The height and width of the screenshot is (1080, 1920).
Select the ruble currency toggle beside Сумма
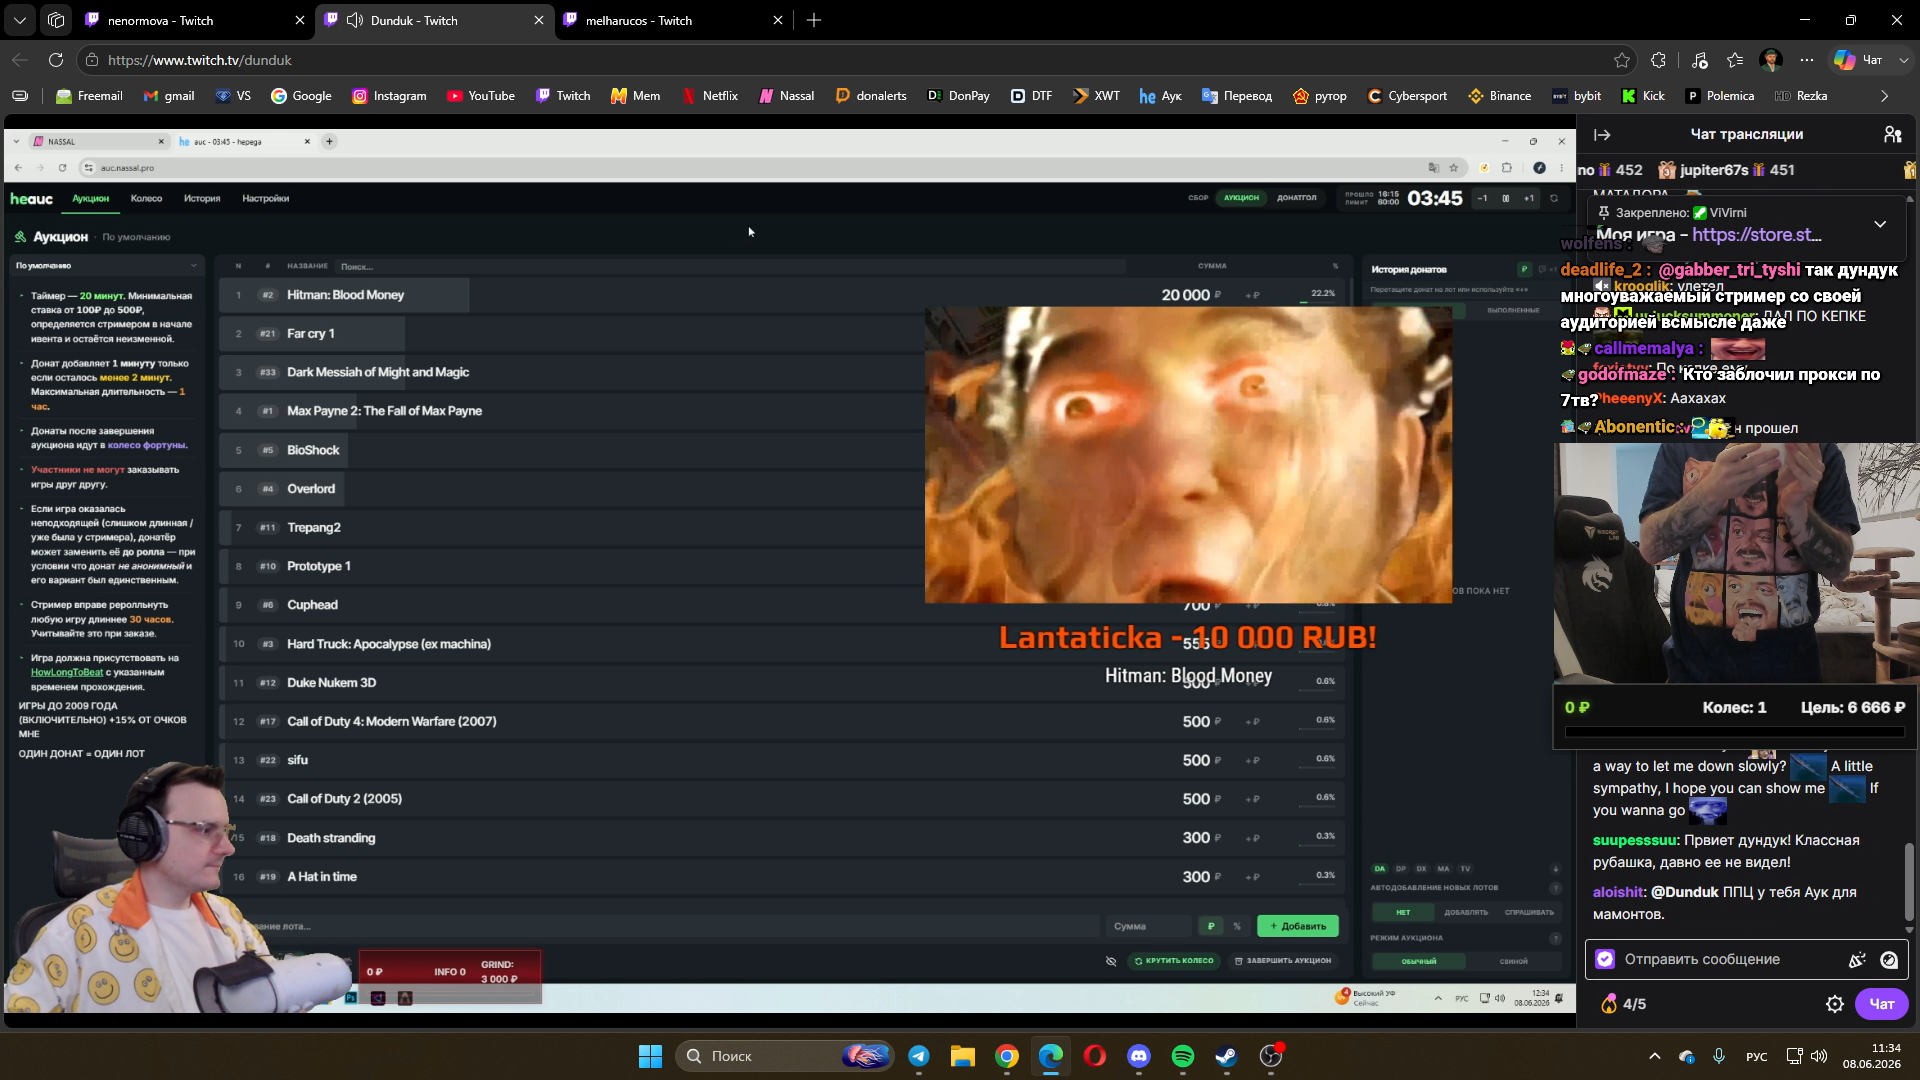coord(1211,926)
